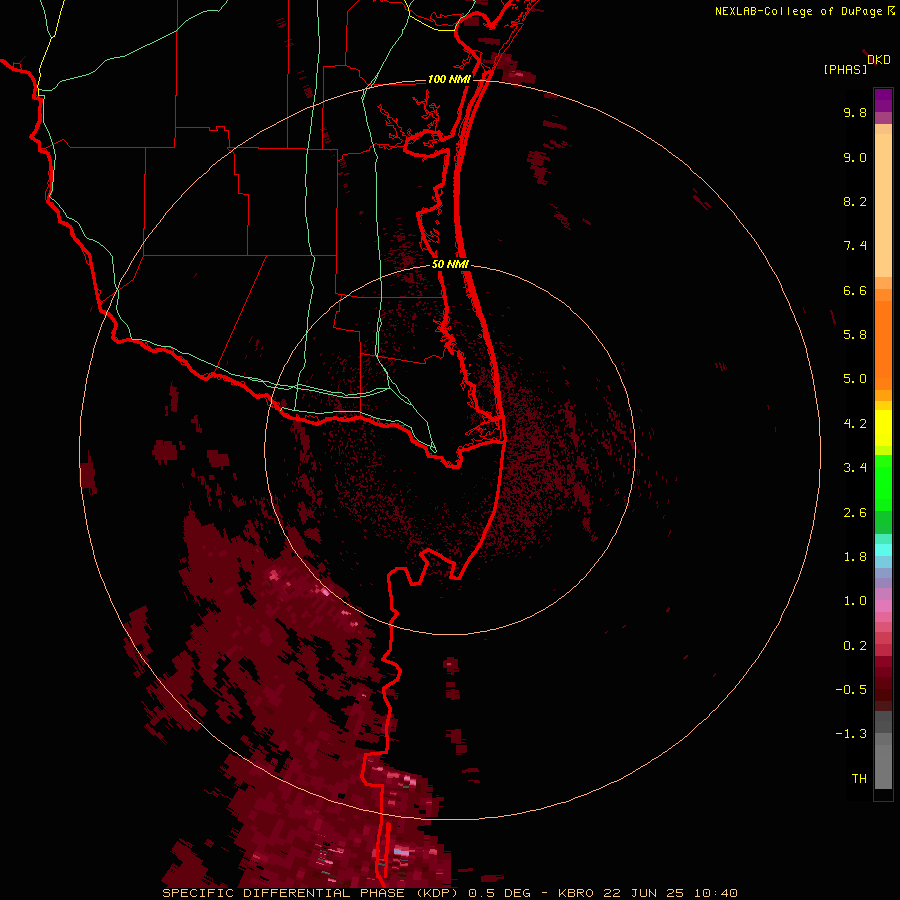900x900 pixels.
Task: Click the 5.8 value on color scale
Action: 855,335
